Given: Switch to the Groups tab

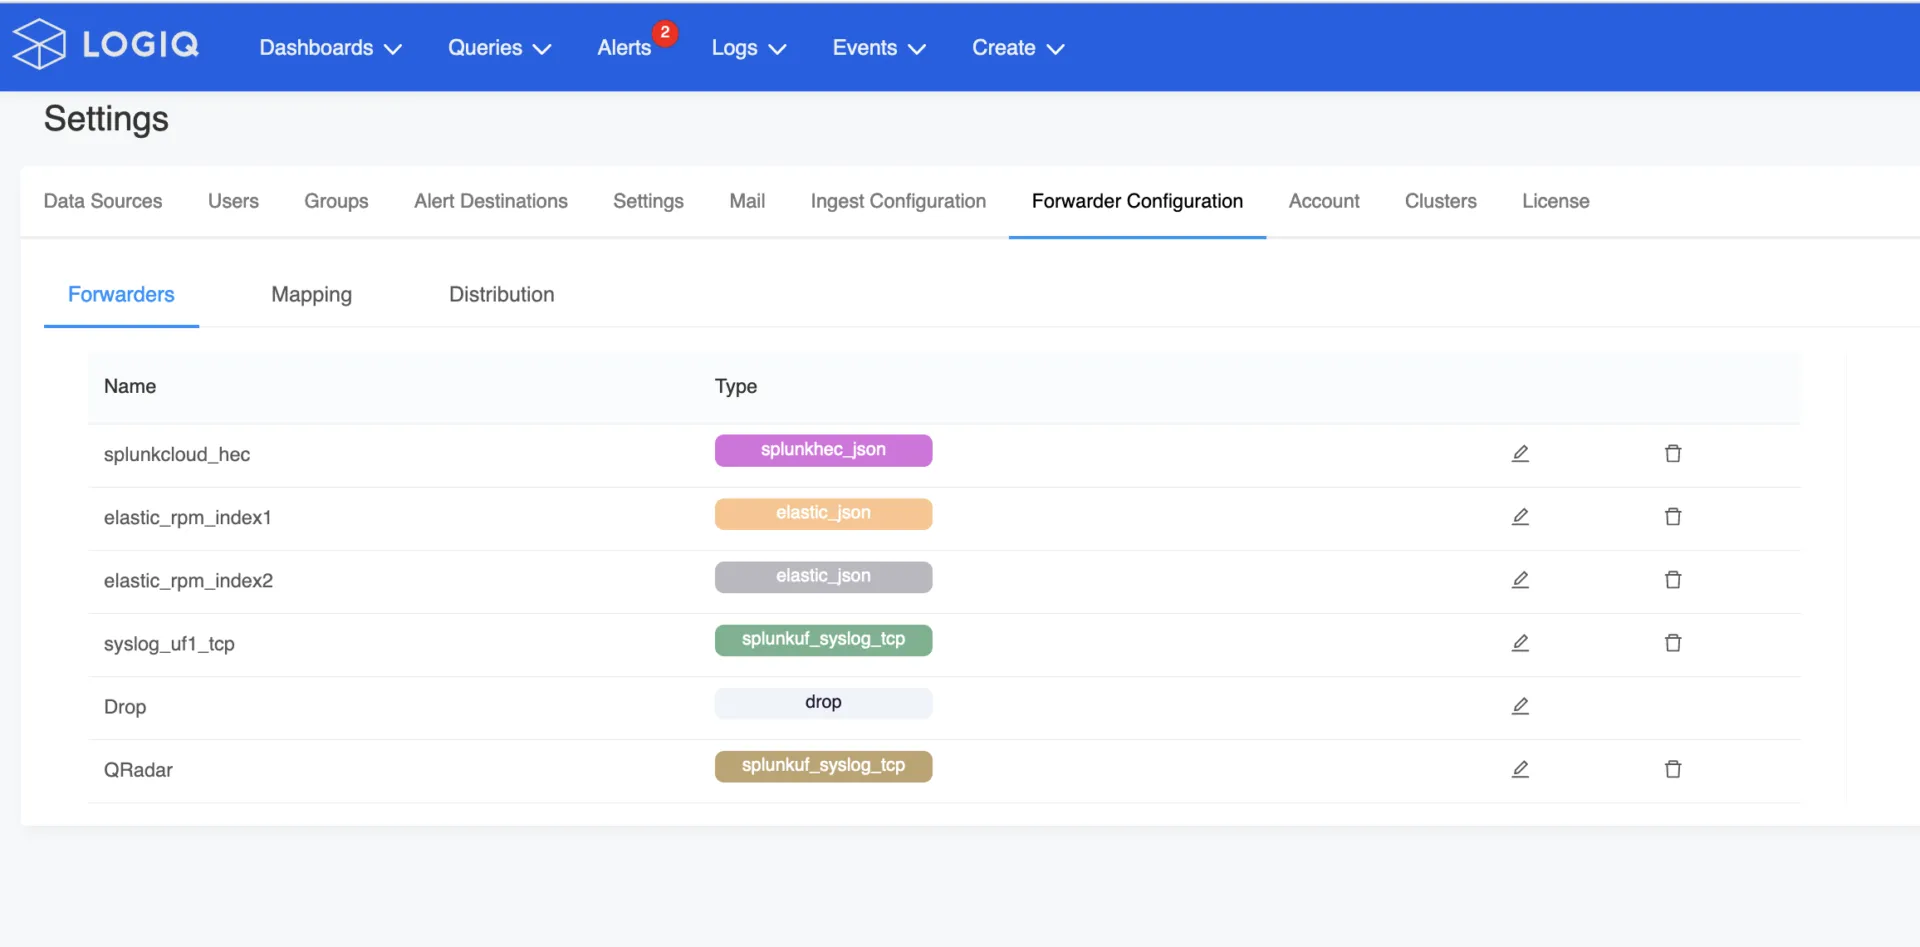Looking at the screenshot, I should pos(336,201).
